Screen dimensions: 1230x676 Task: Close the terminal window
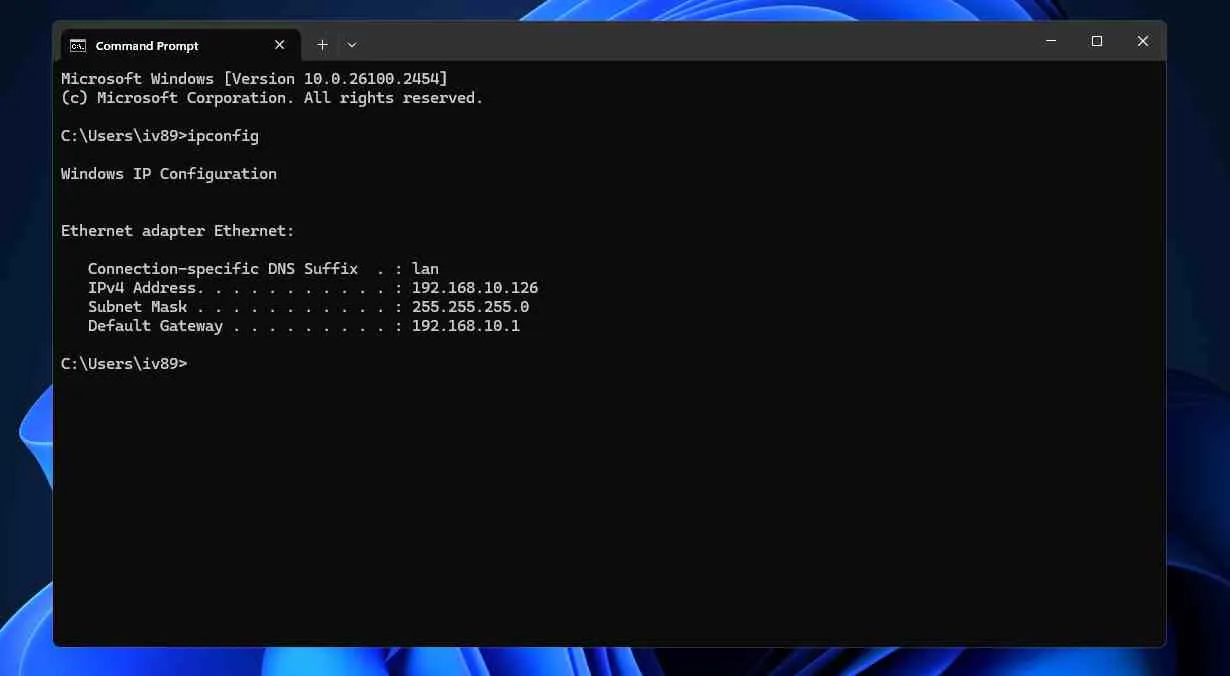click(1142, 41)
